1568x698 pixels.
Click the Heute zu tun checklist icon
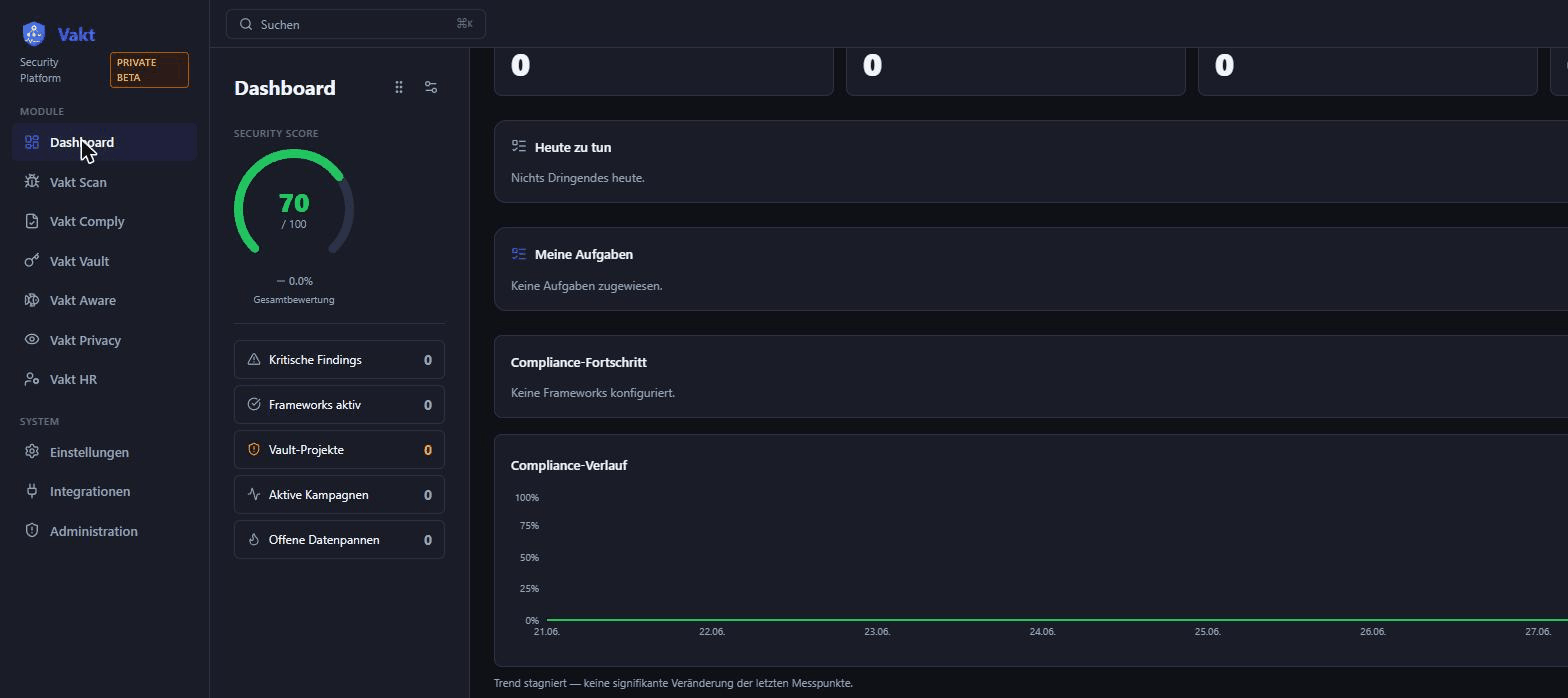click(519, 146)
